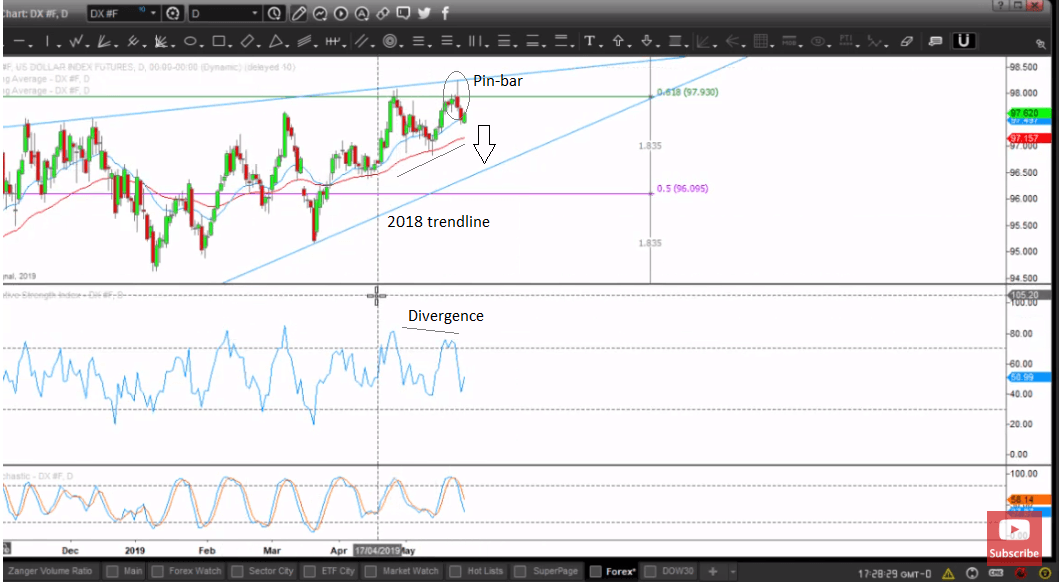Image resolution: width=1062 pixels, height=583 pixels.
Task: Share chart via Facebook icon
Action: tap(445, 14)
